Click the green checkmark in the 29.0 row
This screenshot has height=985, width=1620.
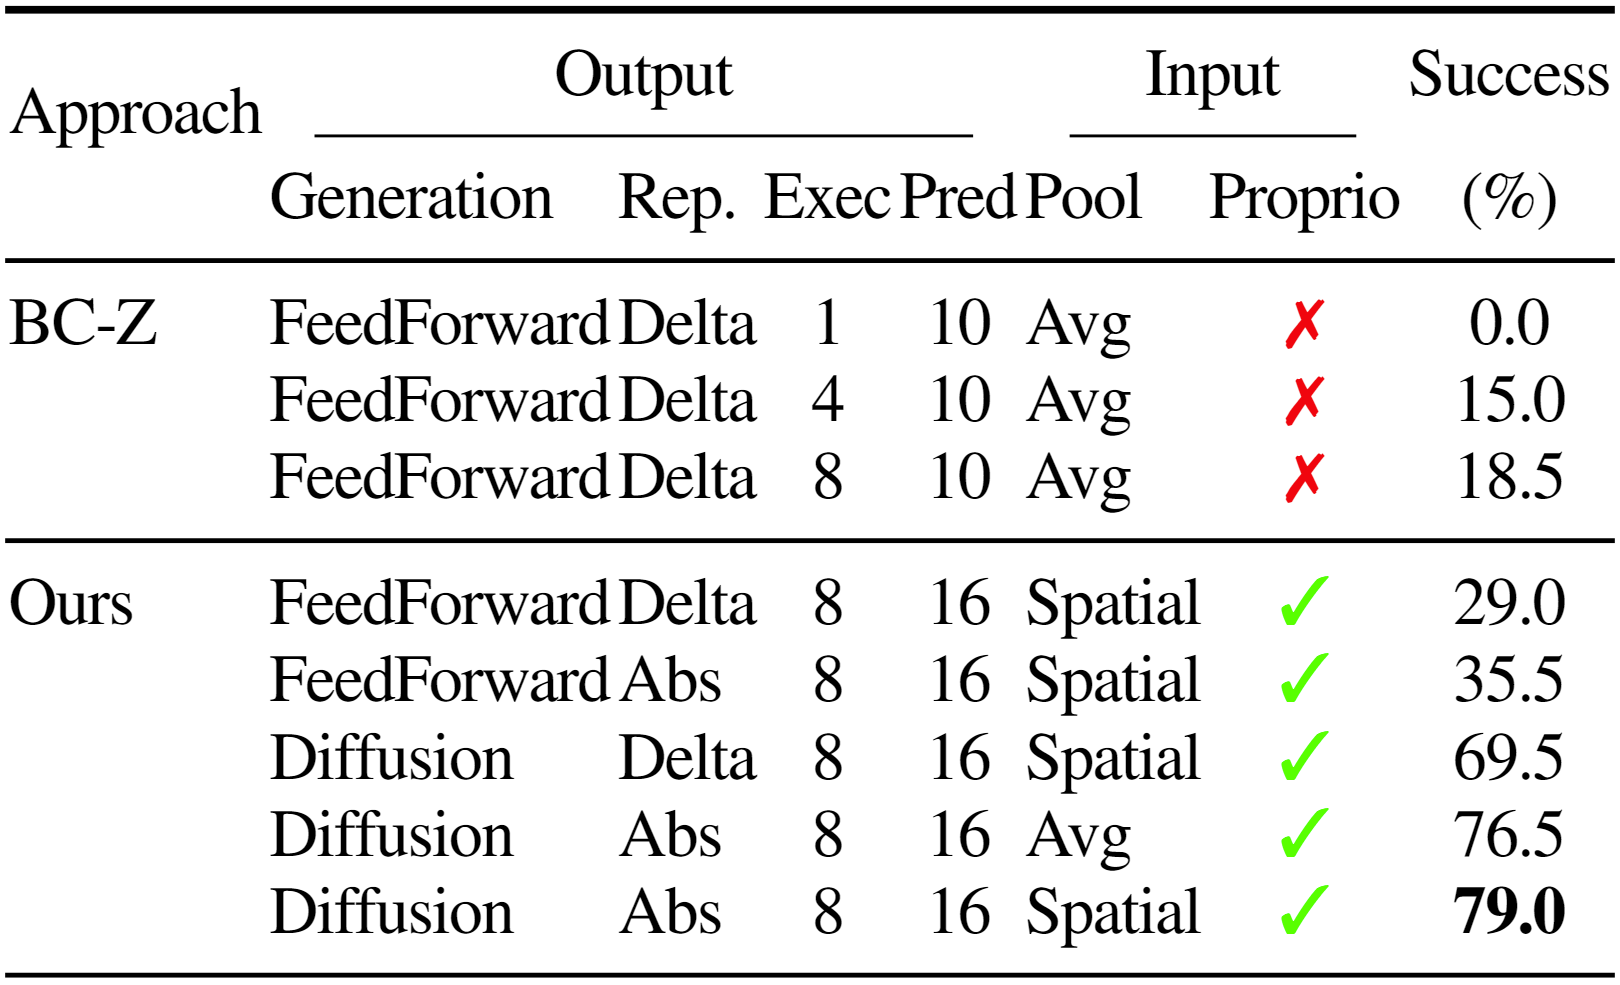pyautogui.click(x=1305, y=601)
